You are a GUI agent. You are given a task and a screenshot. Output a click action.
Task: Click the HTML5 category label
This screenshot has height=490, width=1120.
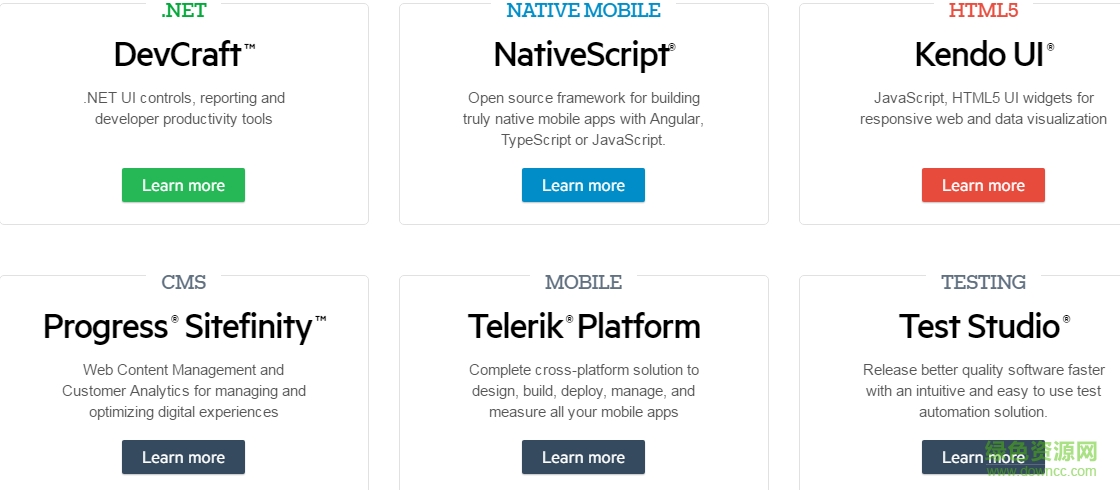(983, 11)
